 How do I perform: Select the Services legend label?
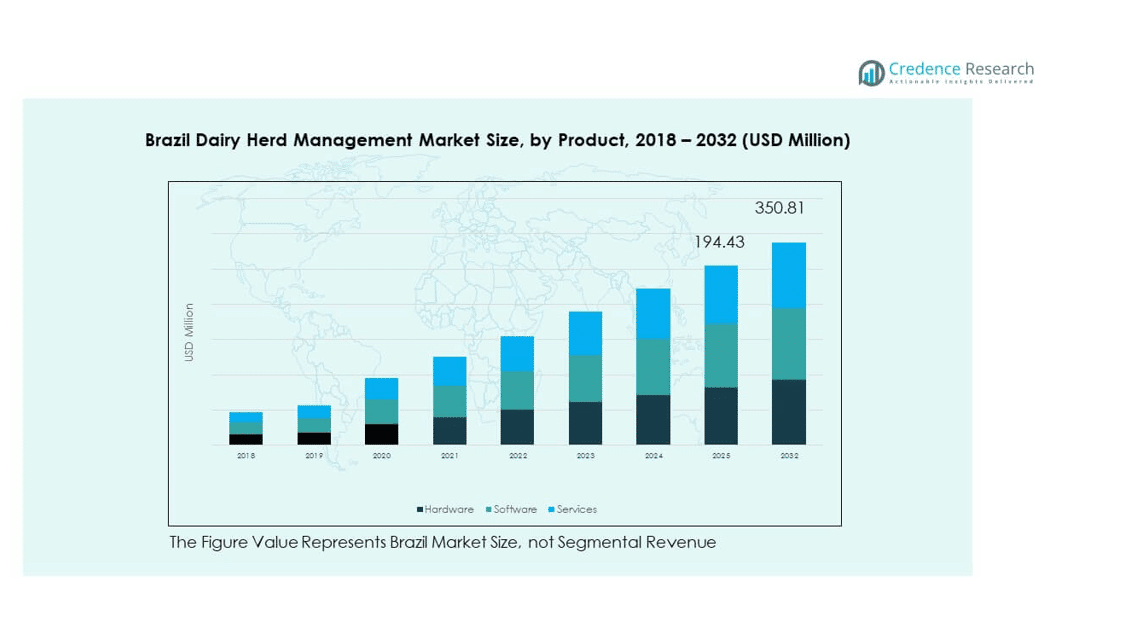577,510
